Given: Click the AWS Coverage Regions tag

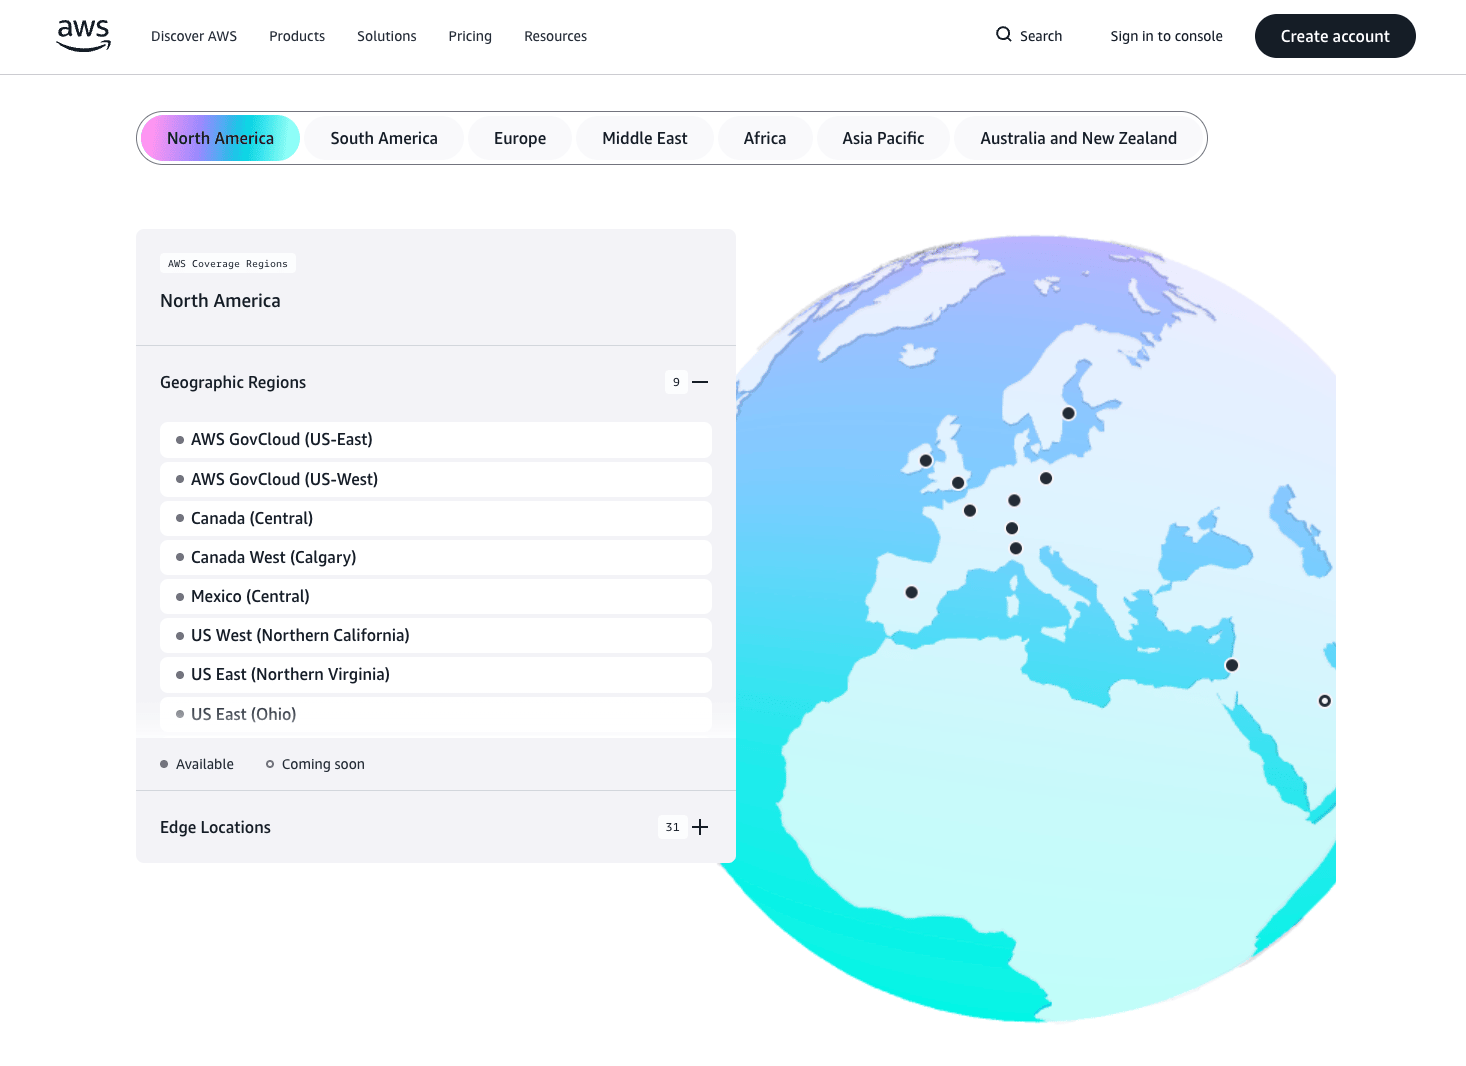Looking at the screenshot, I should pos(228,264).
